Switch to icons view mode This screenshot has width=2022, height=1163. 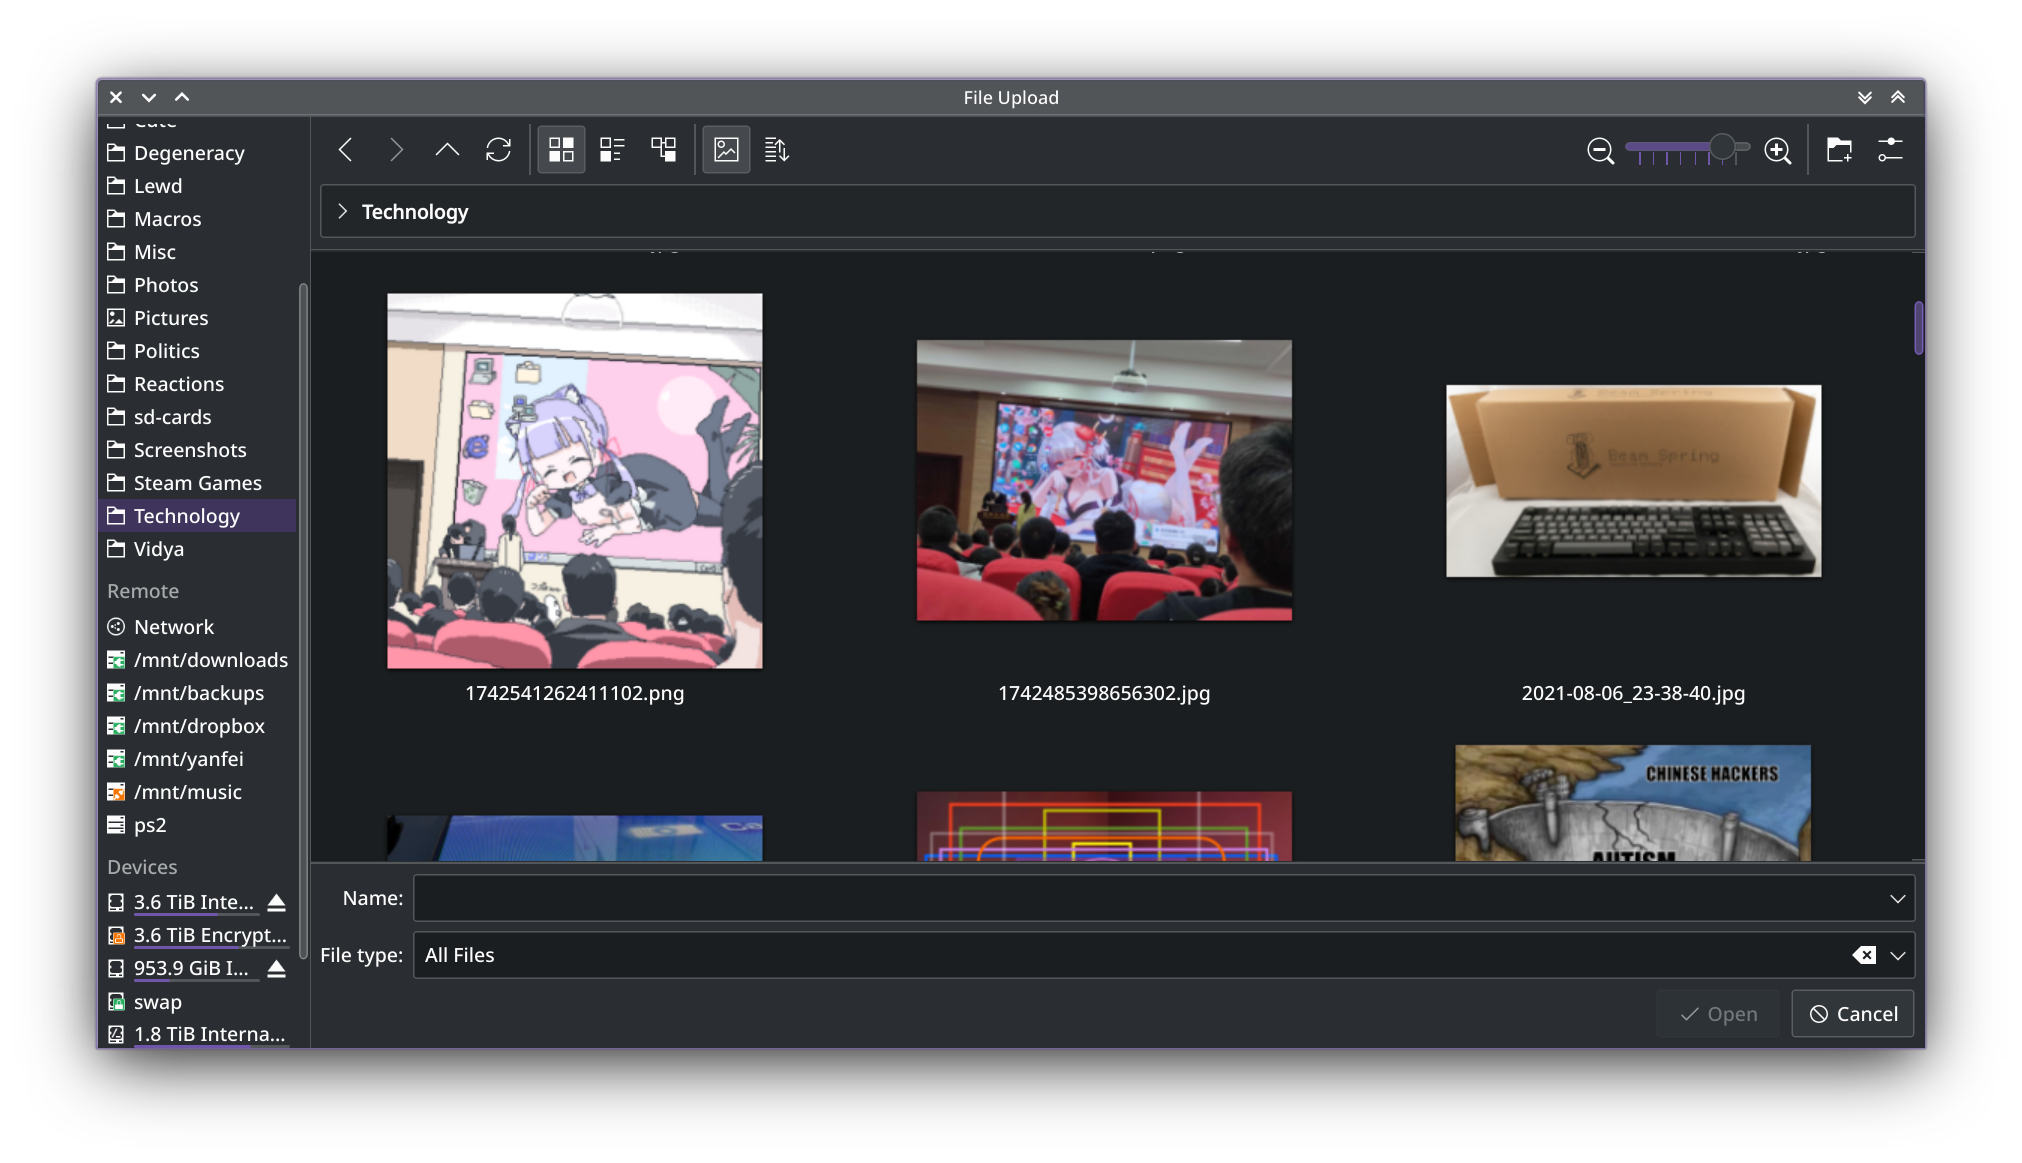pyautogui.click(x=561, y=150)
